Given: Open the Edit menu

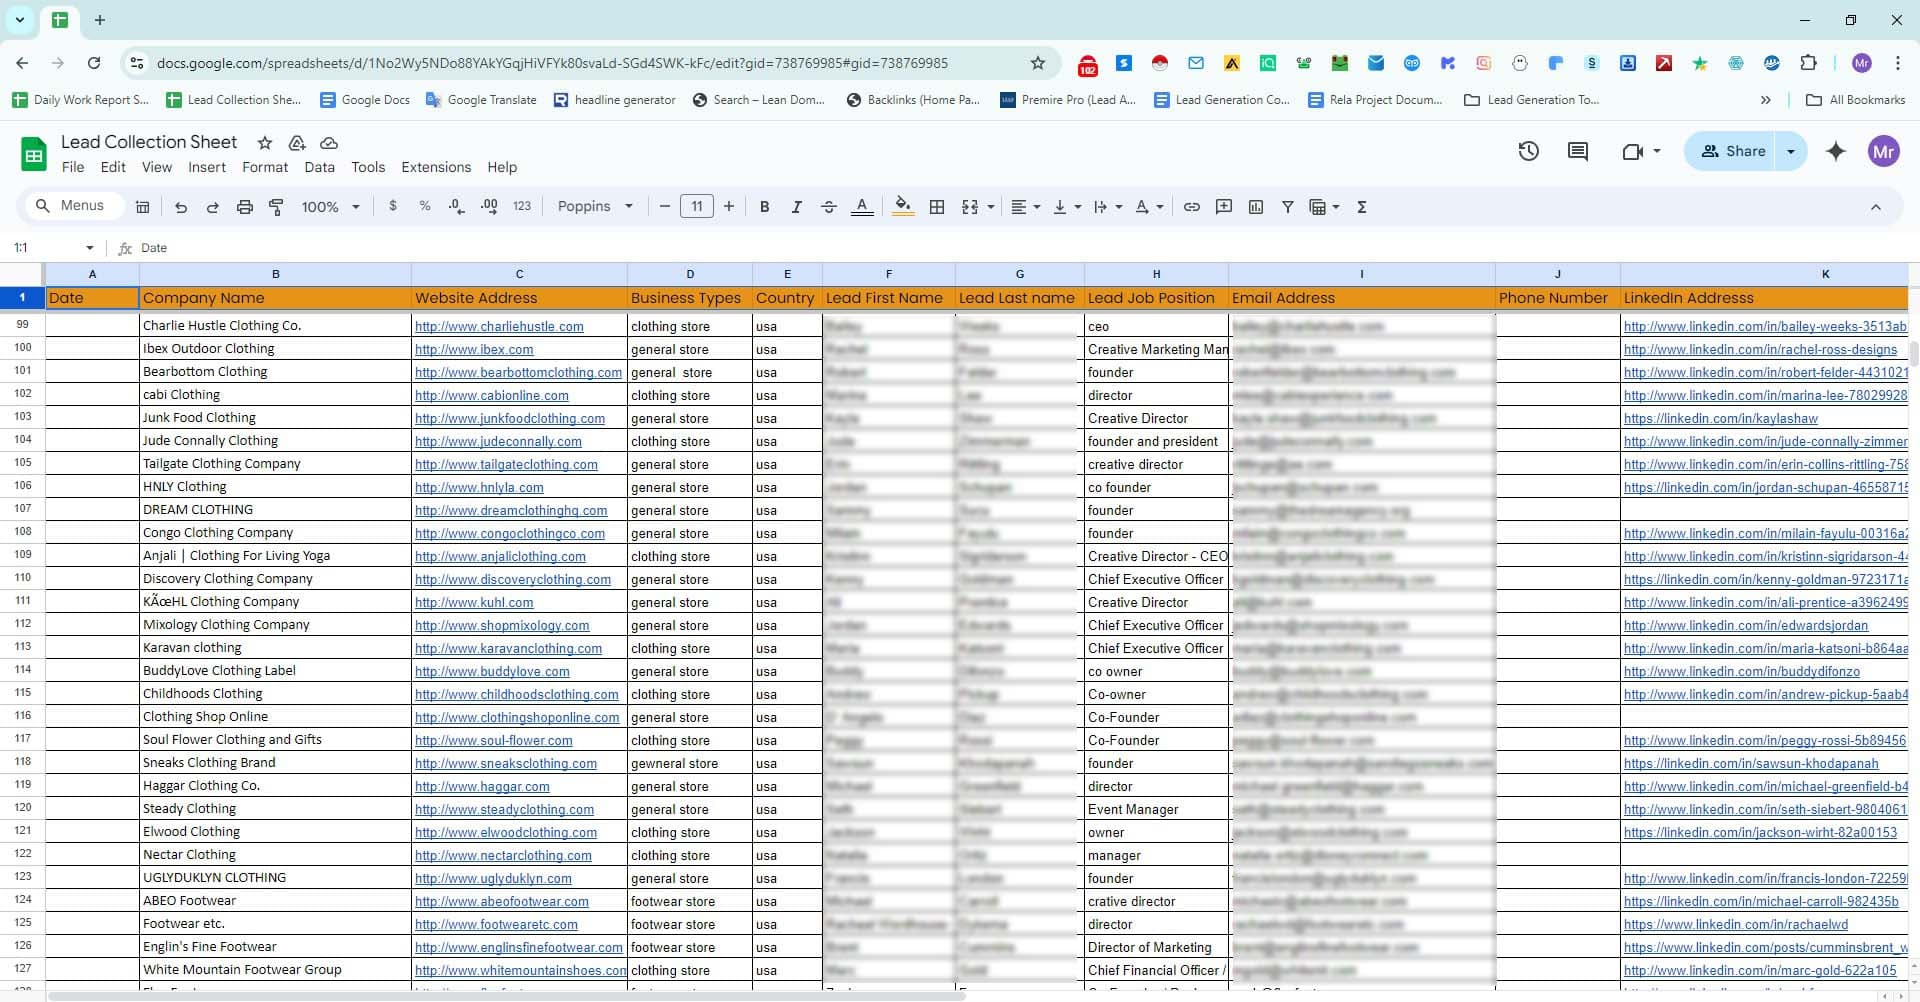Looking at the screenshot, I should [113, 167].
